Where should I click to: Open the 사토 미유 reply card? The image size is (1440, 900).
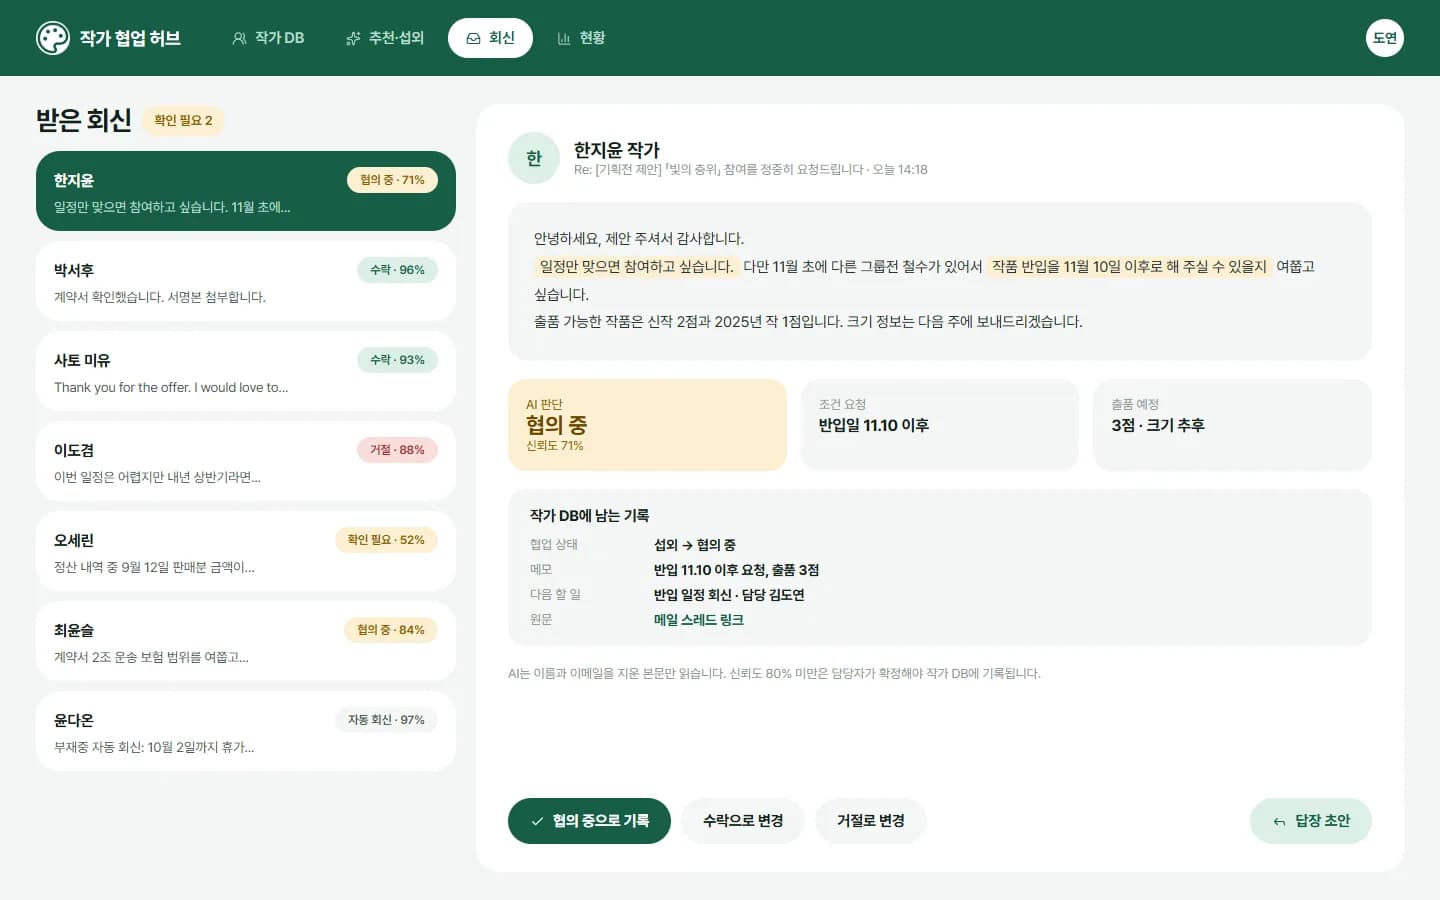coord(246,371)
